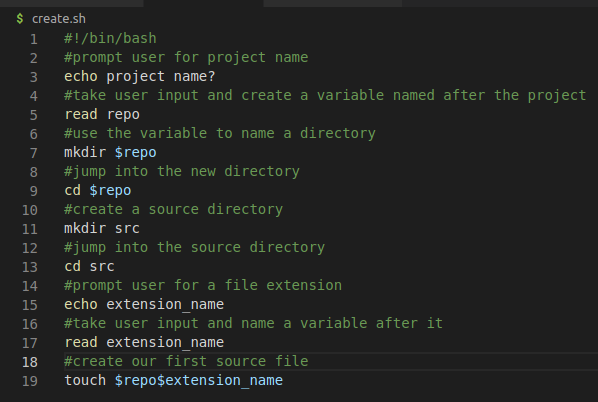Click the comment '#prompt user for project name'
The width and height of the screenshot is (598, 402).
tap(186, 57)
